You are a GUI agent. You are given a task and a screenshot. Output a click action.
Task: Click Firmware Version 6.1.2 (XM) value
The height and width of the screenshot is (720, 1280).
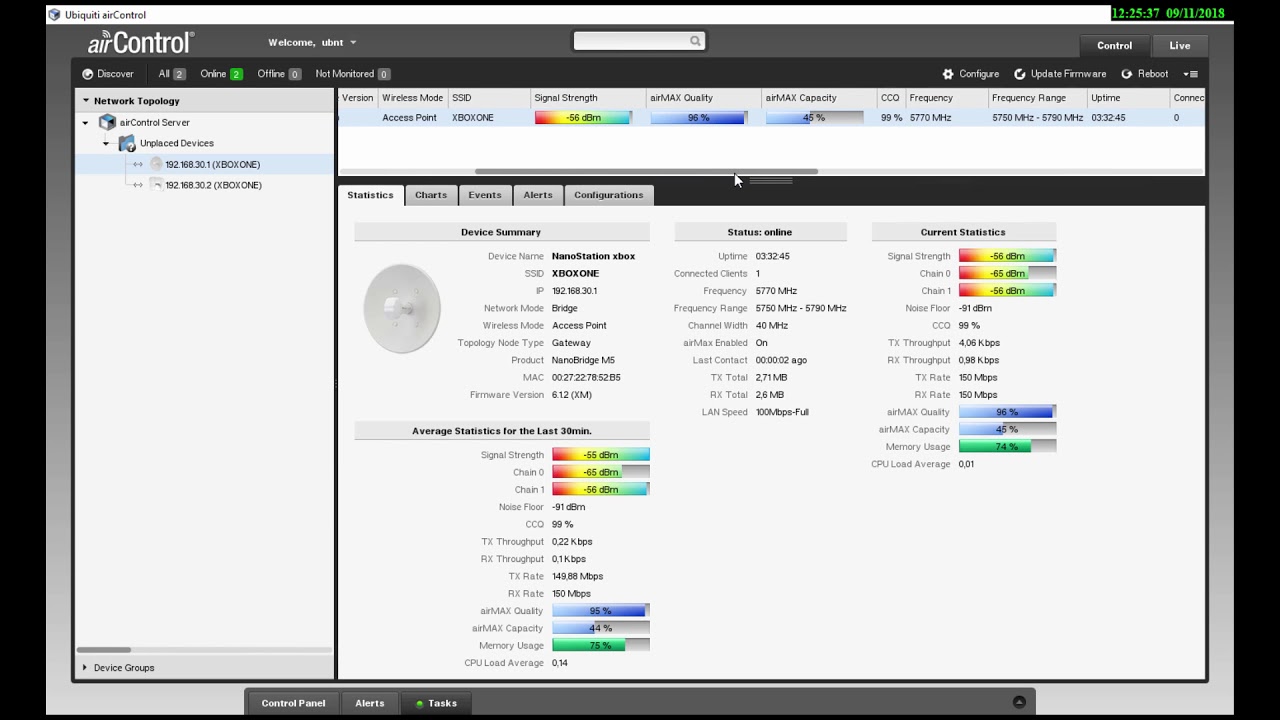click(x=572, y=395)
